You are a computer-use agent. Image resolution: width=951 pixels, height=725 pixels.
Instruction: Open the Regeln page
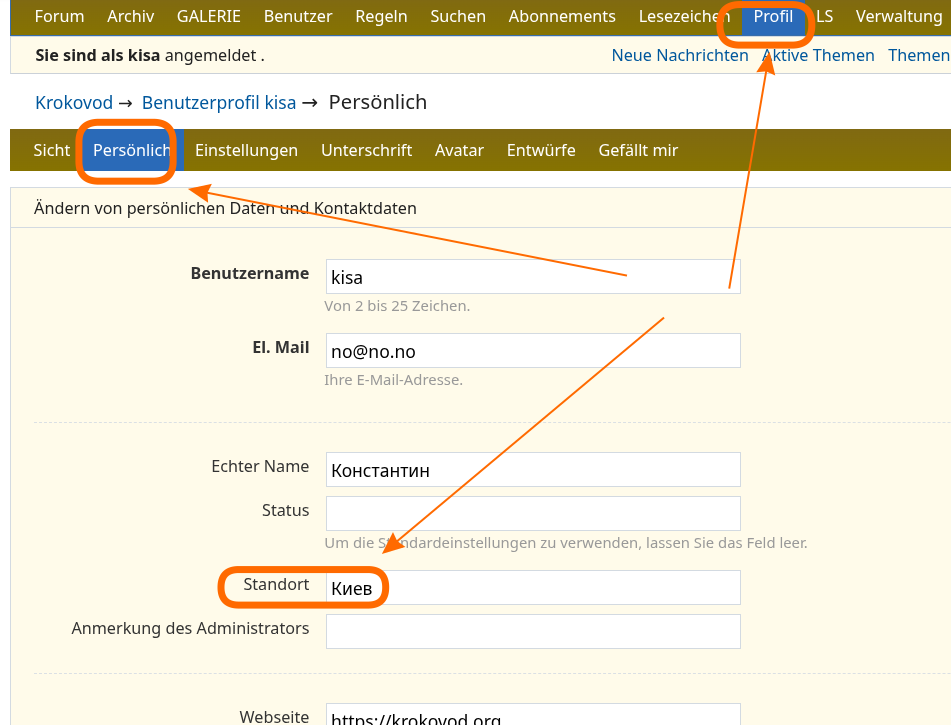(x=381, y=17)
